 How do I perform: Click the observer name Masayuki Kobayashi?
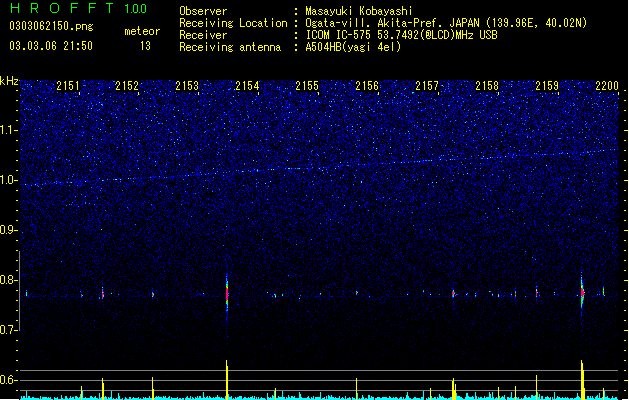point(359,11)
